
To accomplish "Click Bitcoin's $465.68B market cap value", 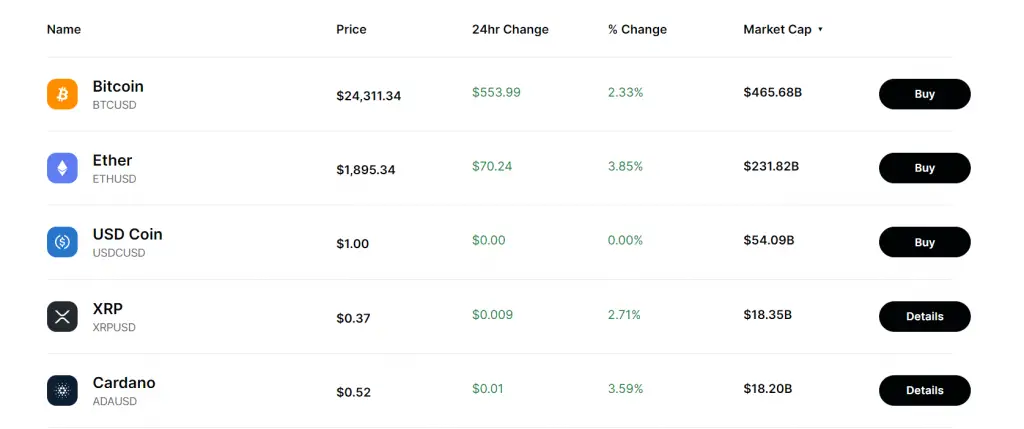I will point(773,92).
